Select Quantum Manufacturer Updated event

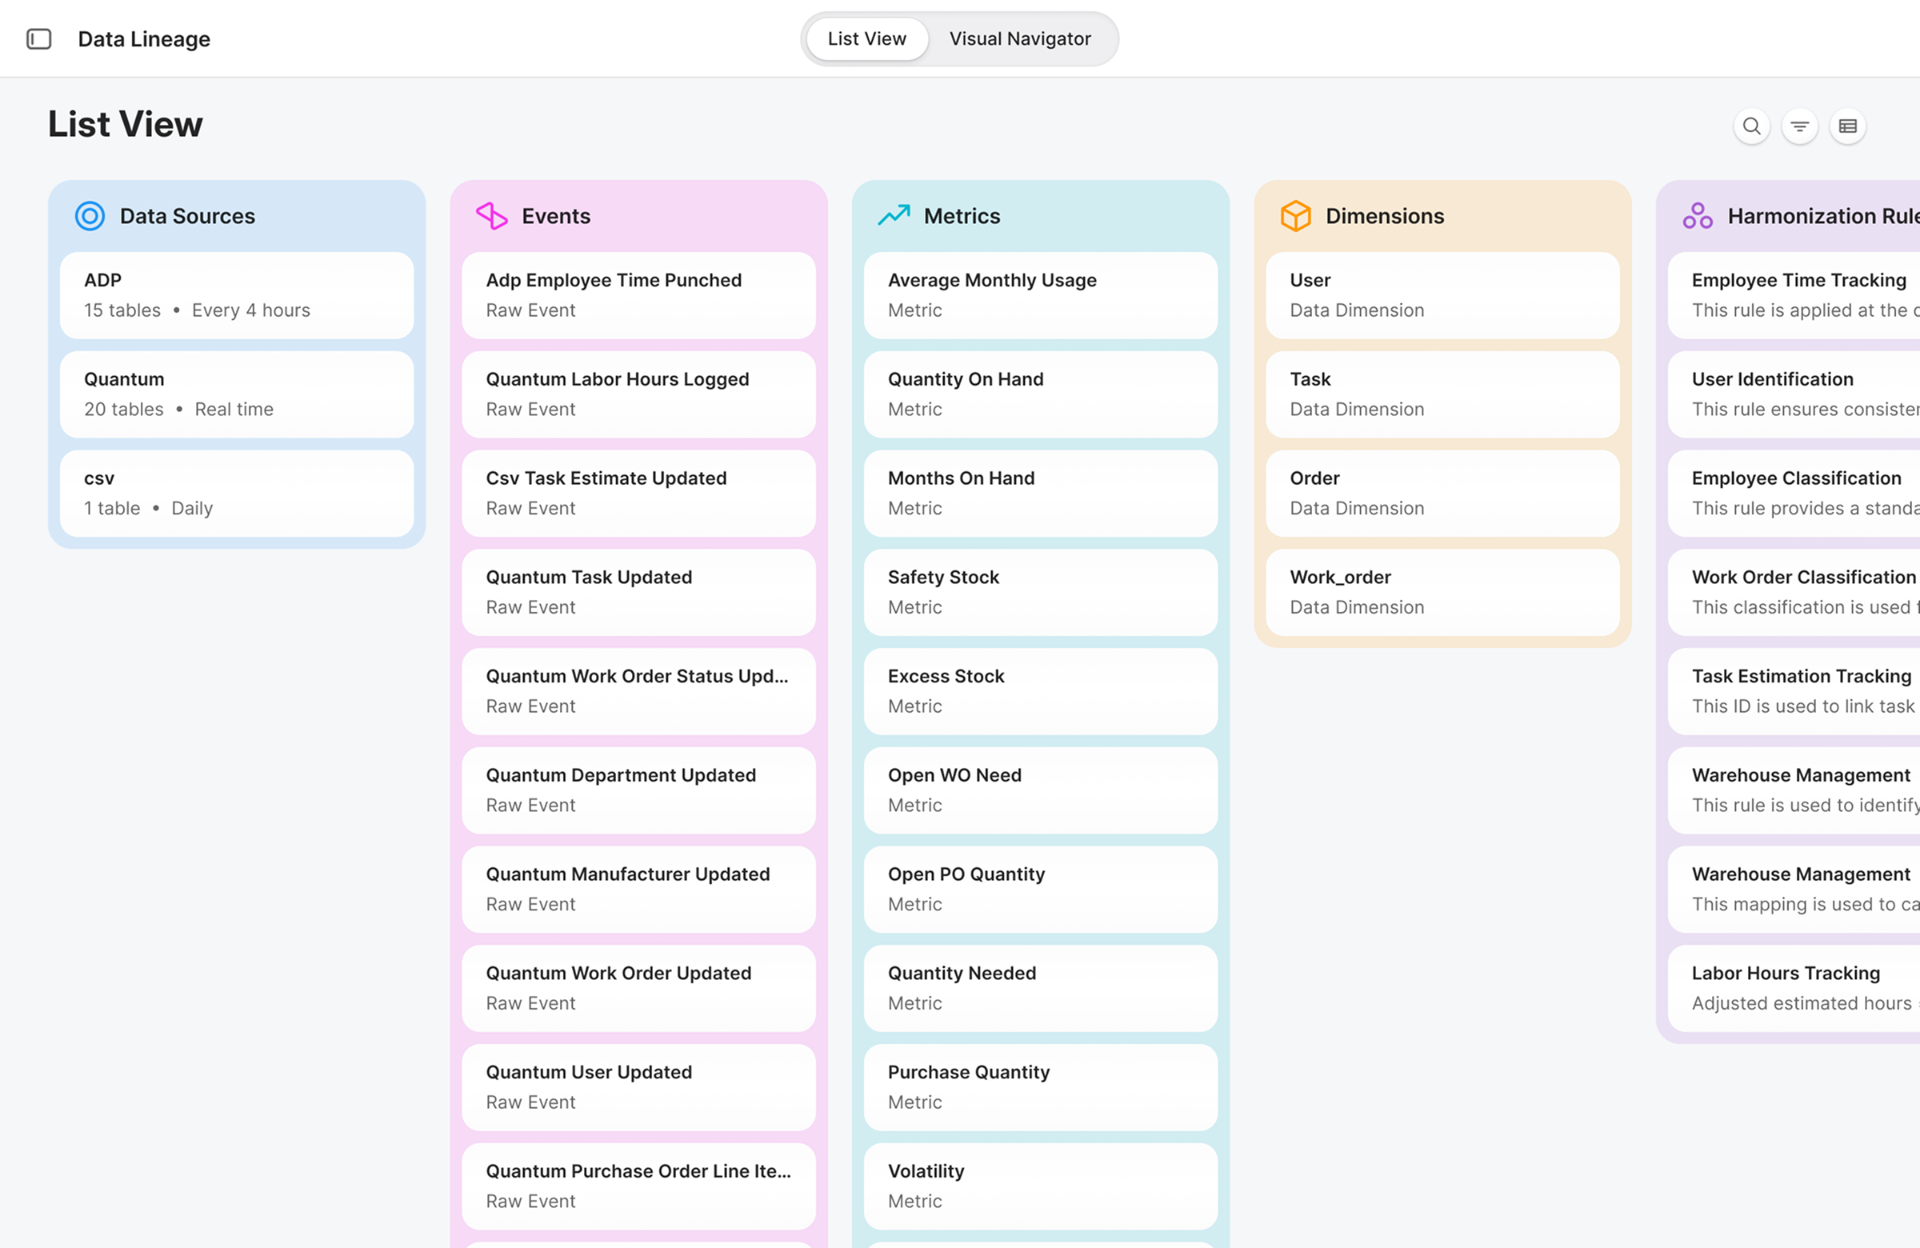[639, 889]
